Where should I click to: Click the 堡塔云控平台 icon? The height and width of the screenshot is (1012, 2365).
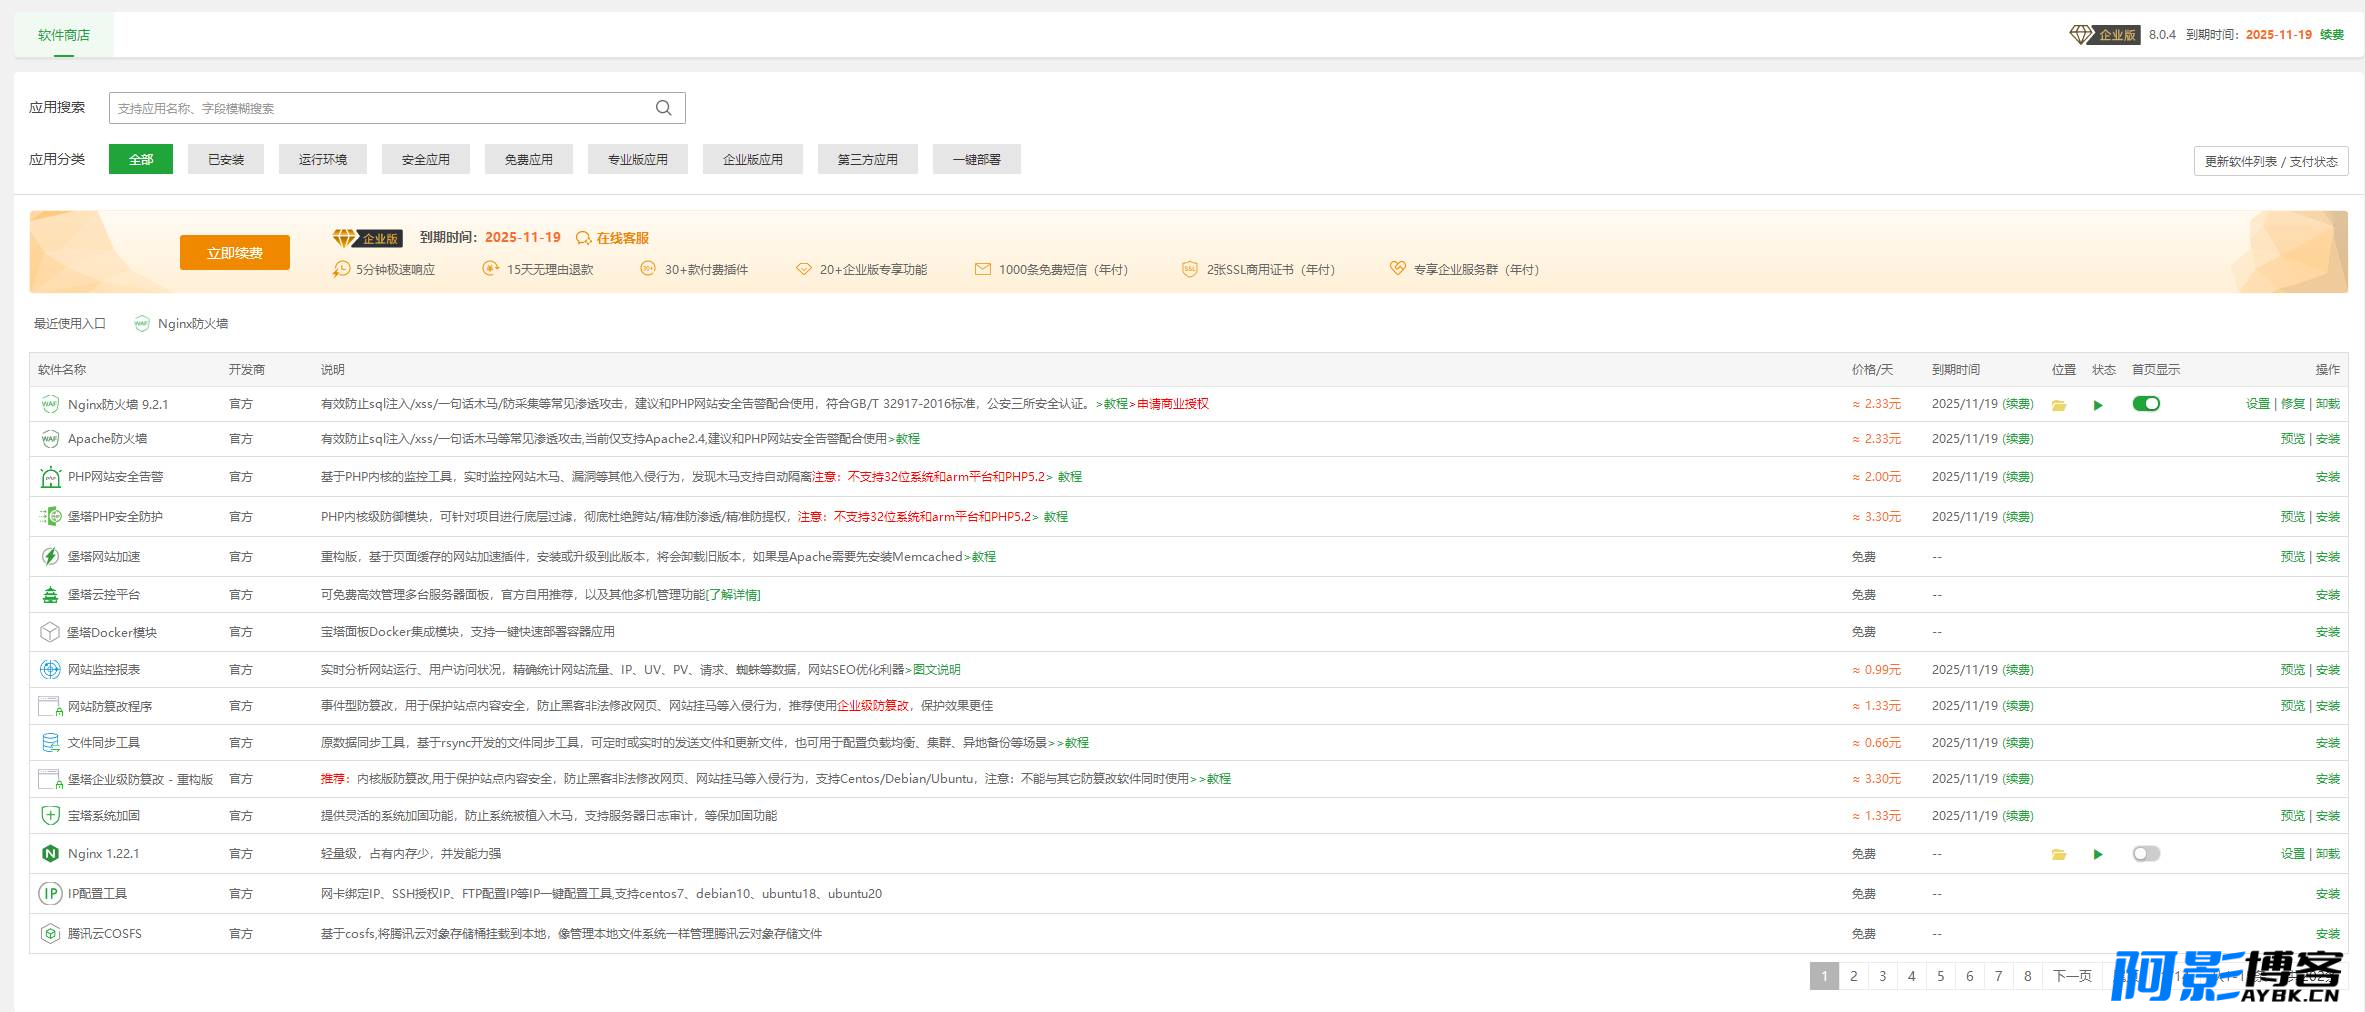[x=50, y=595]
